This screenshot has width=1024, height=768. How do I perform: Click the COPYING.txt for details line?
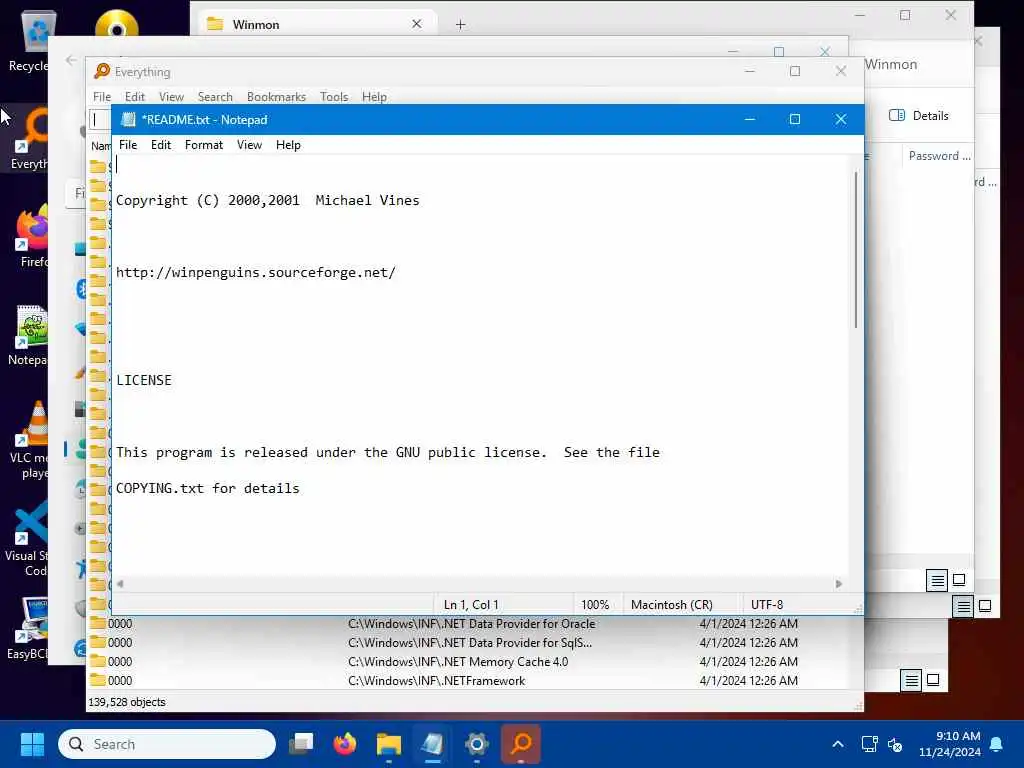(208, 488)
